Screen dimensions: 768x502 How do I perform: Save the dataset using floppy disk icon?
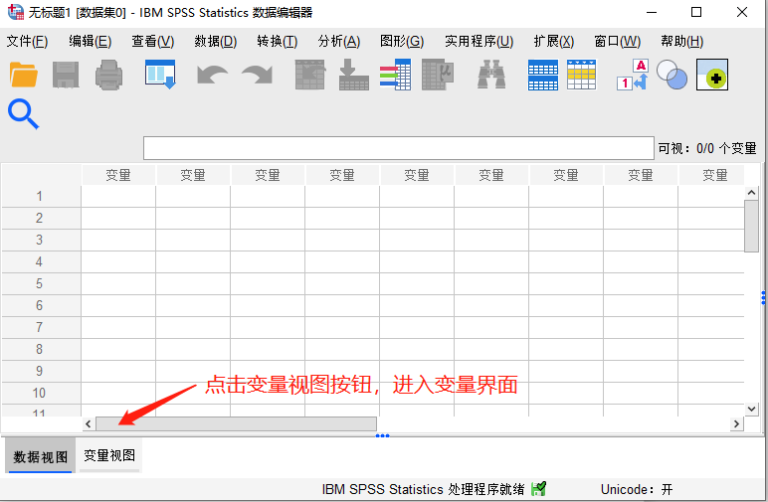[x=66, y=75]
